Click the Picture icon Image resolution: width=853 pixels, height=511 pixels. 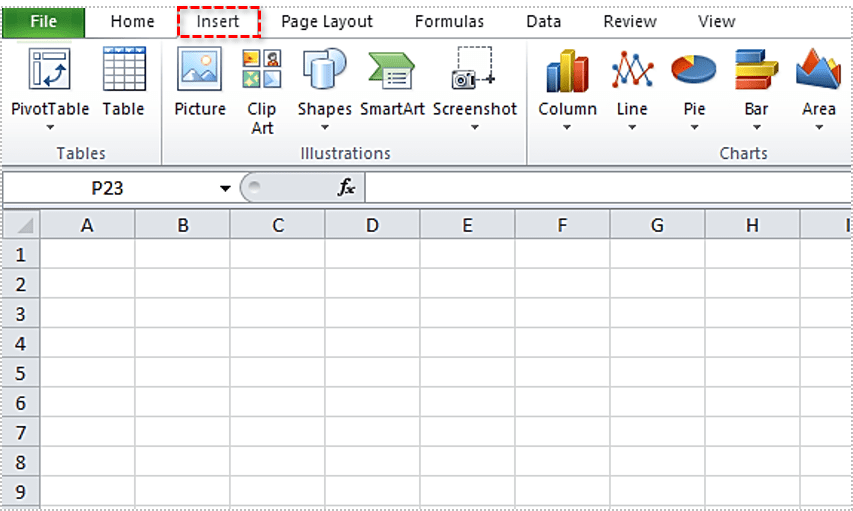pos(200,70)
